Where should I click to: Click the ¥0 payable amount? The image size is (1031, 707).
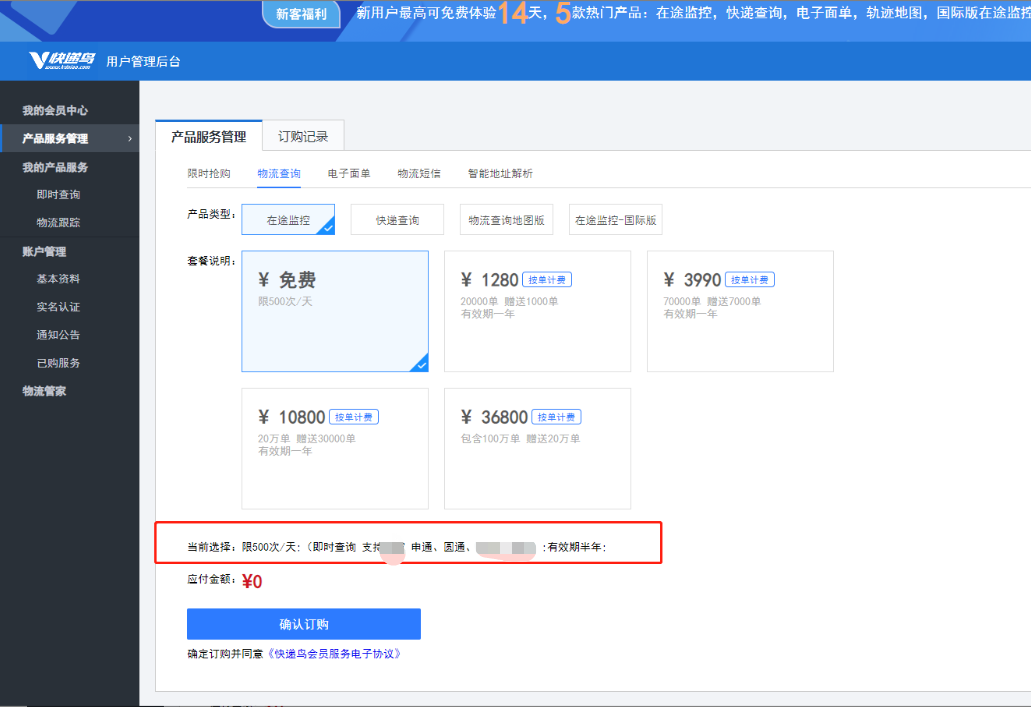[x=252, y=581]
